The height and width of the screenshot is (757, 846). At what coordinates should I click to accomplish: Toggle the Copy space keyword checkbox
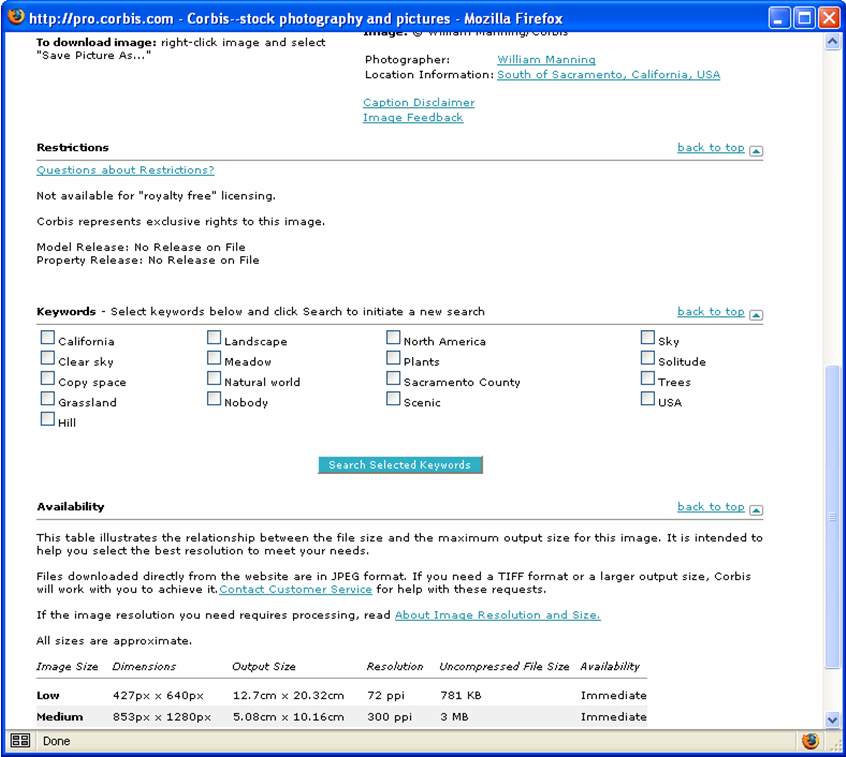pos(47,379)
